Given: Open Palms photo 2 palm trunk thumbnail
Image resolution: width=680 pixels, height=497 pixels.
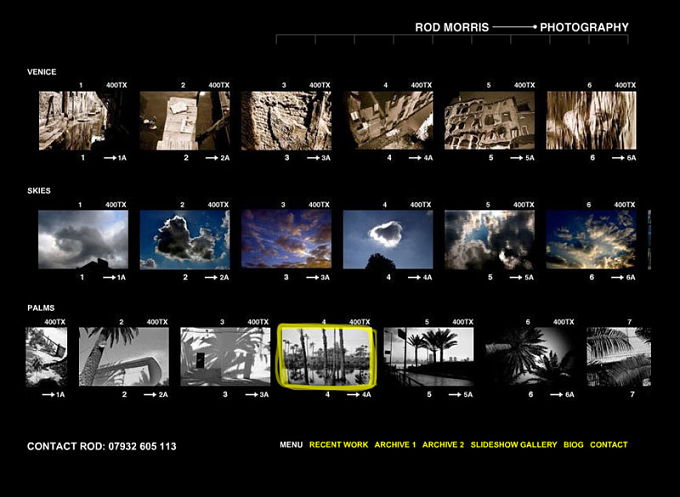Looking at the screenshot, I should [x=124, y=356].
